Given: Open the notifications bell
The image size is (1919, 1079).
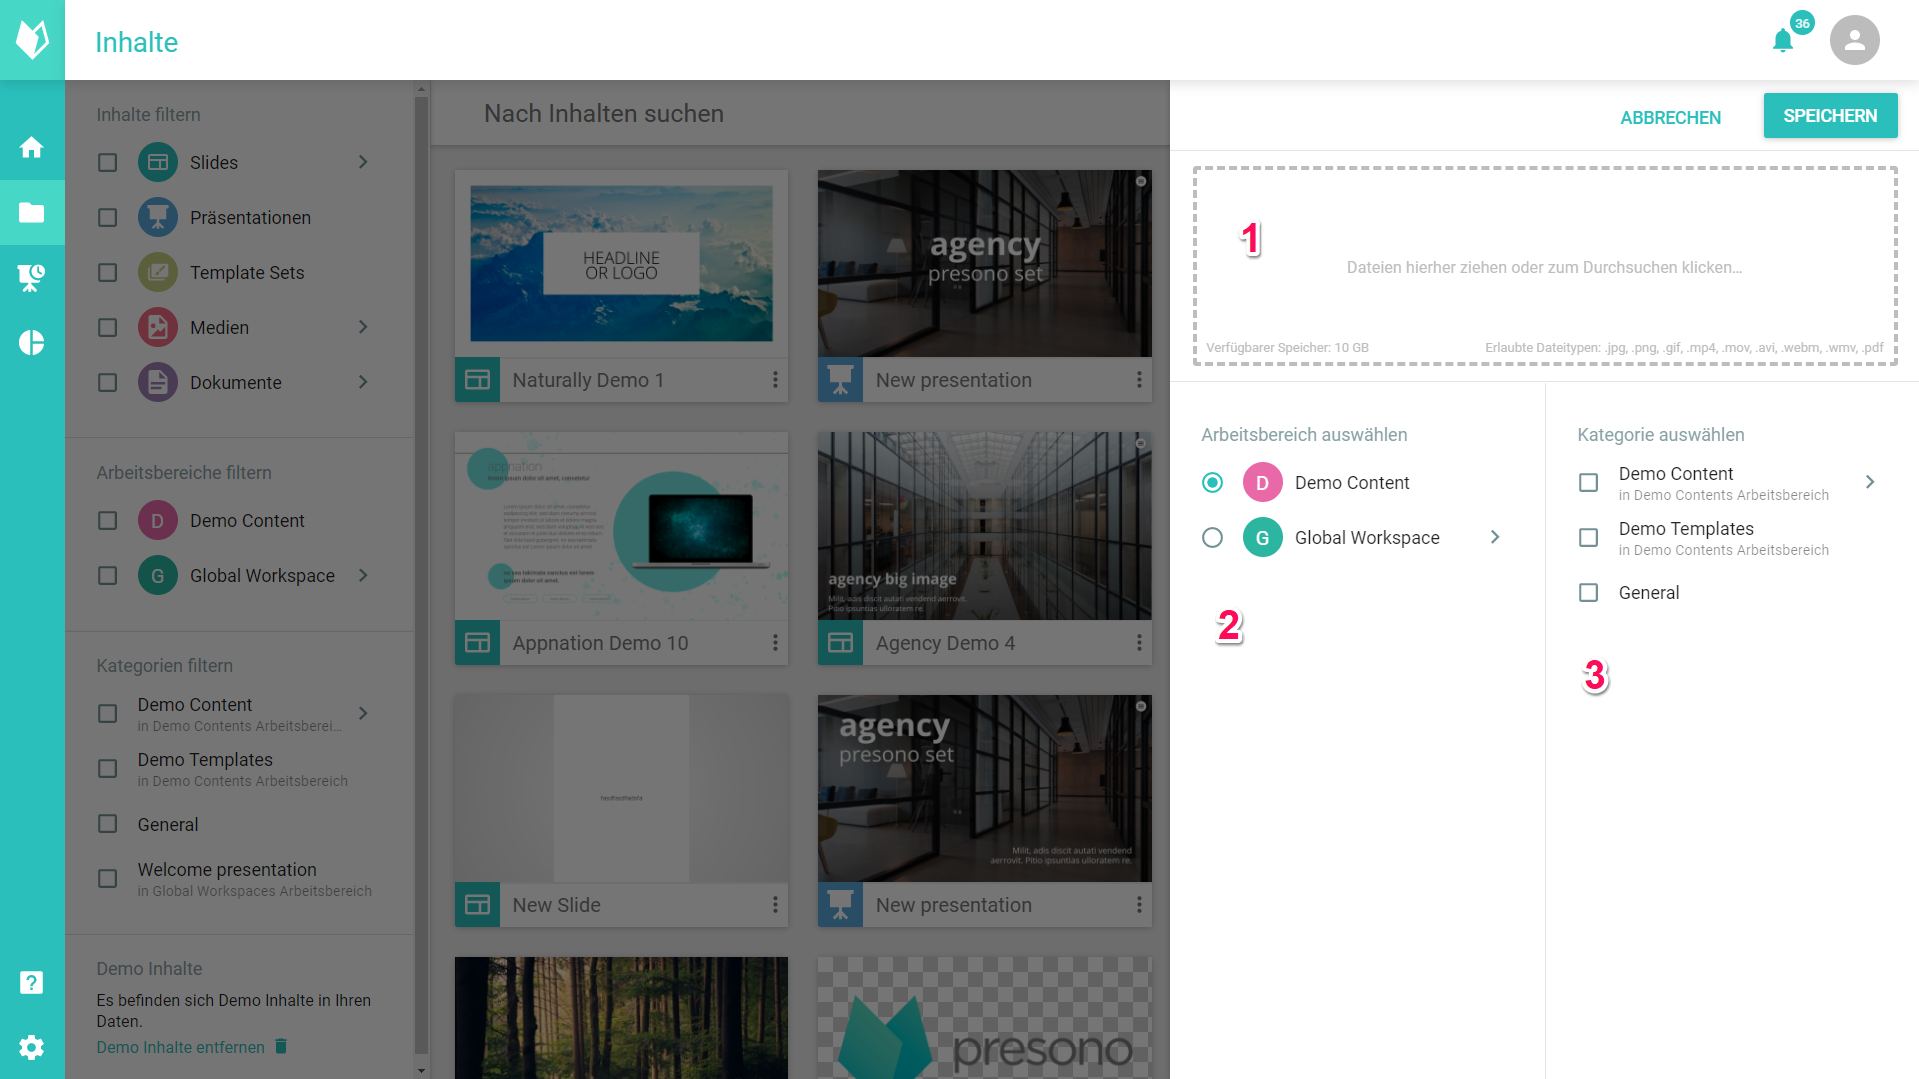Looking at the screenshot, I should (1782, 41).
